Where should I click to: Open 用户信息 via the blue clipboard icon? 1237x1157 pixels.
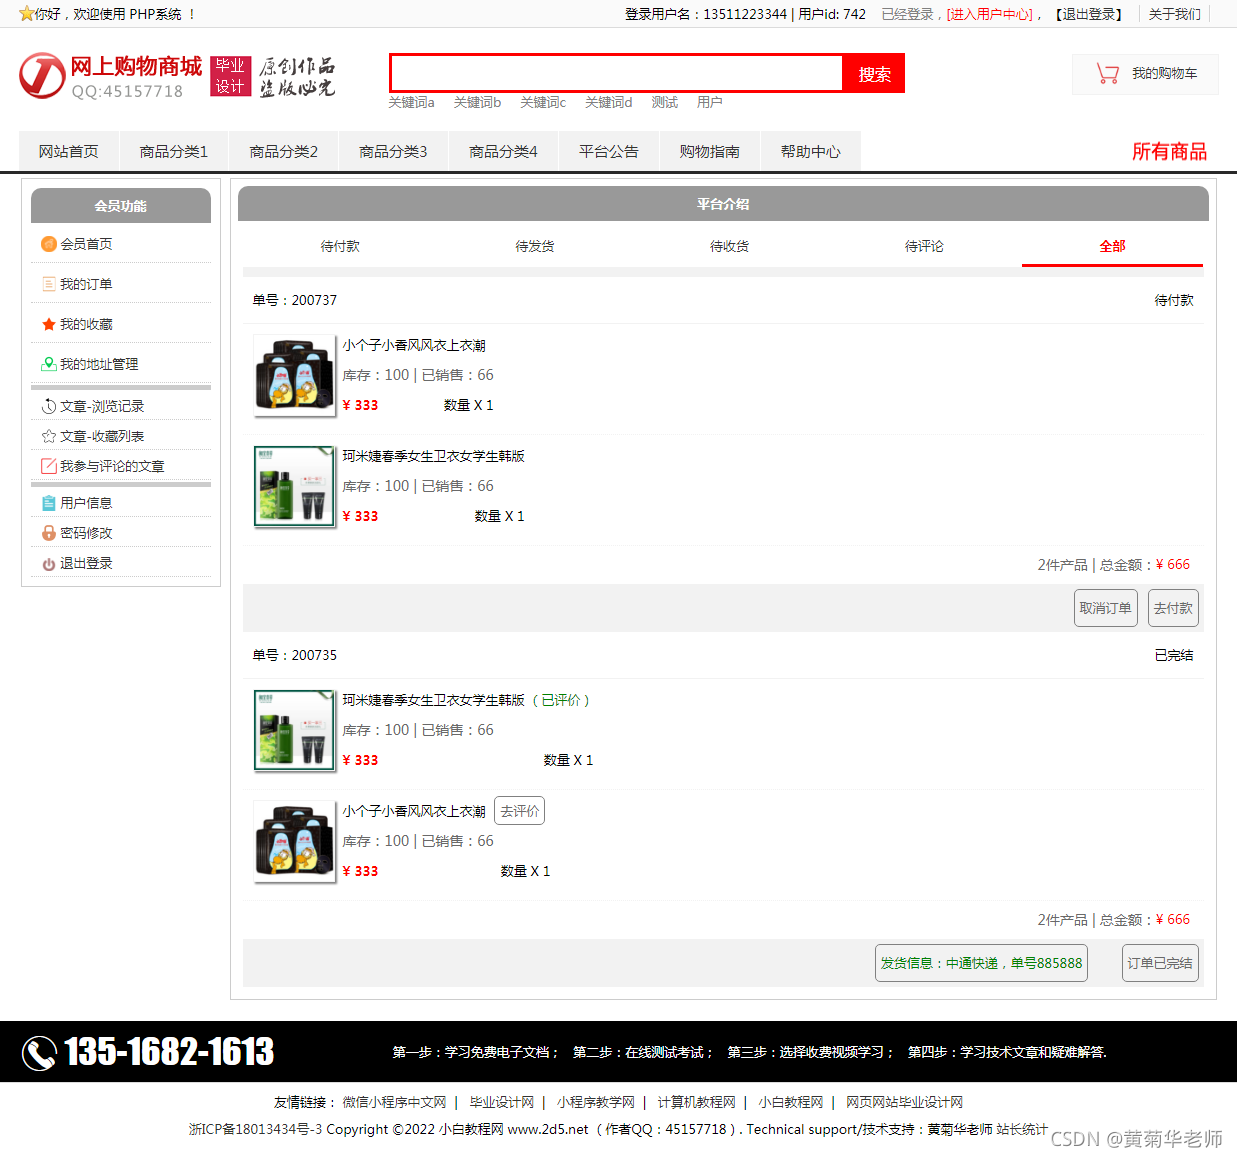48,502
